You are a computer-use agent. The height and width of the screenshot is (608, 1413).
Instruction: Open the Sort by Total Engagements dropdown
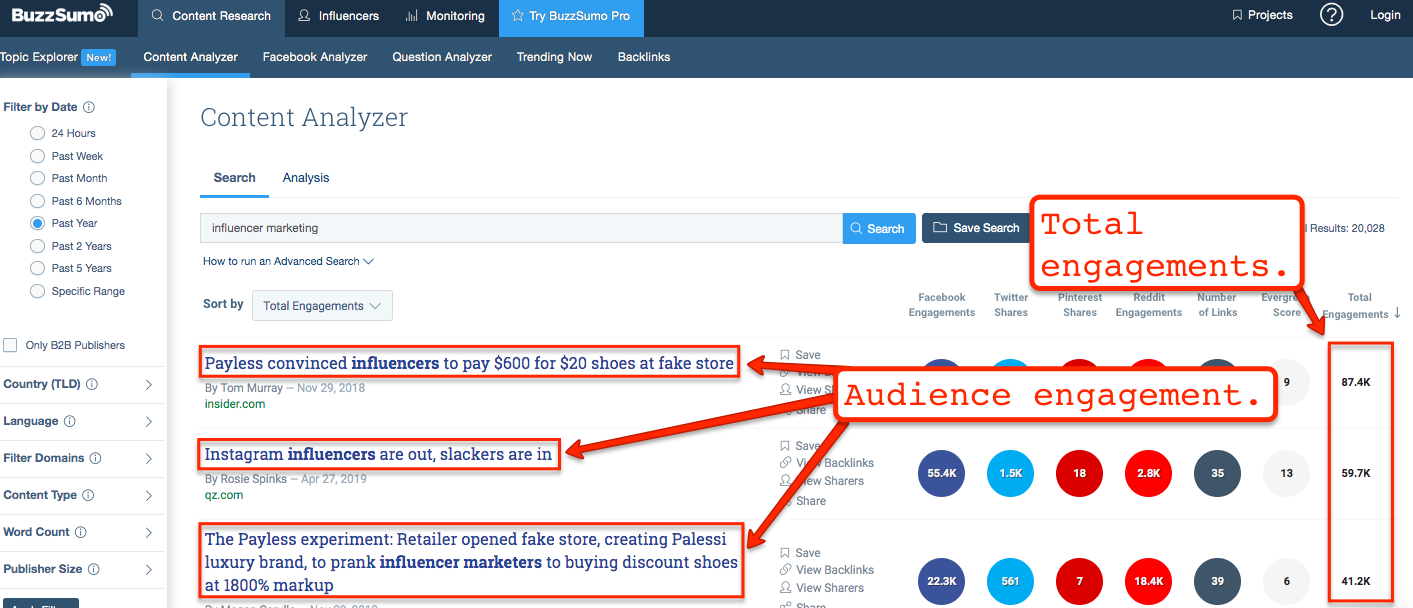pos(322,306)
